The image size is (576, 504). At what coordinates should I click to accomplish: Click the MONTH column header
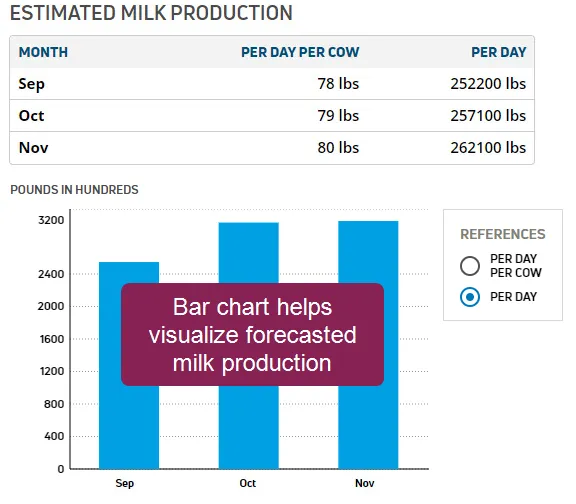[x=43, y=52]
